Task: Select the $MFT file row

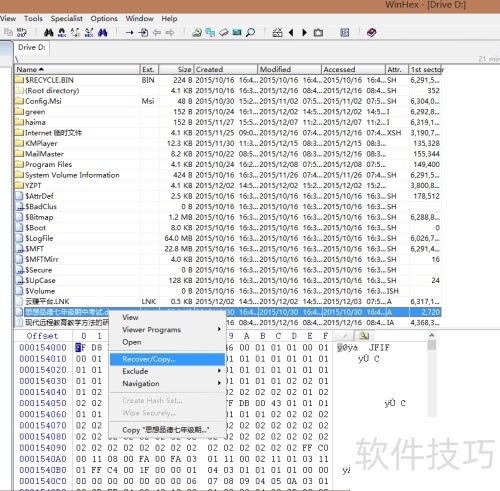Action: tap(228, 249)
